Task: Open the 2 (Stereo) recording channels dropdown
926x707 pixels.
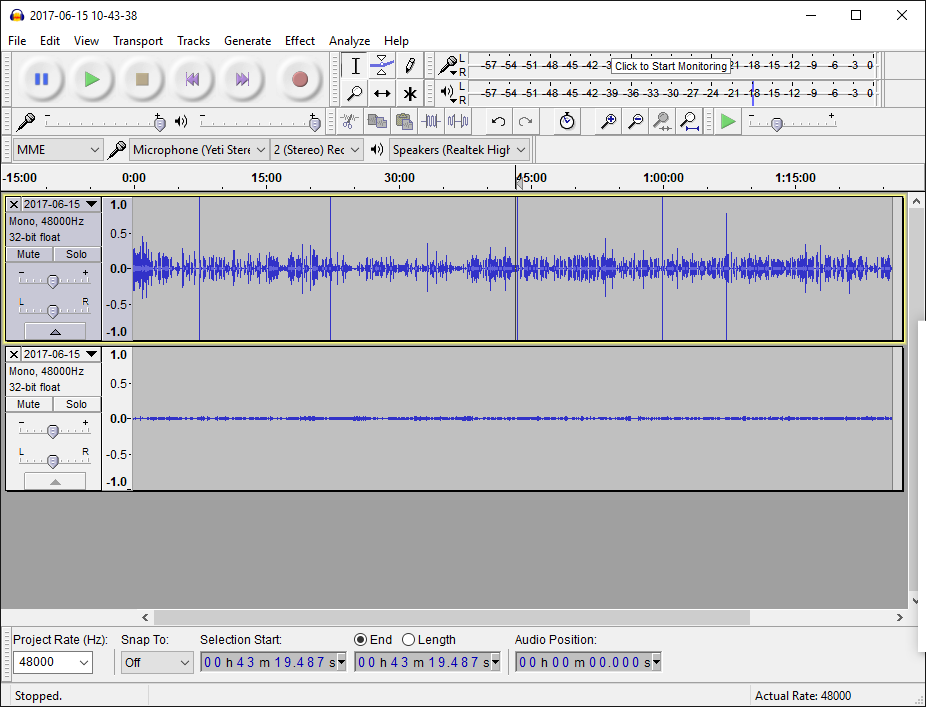Action: pos(317,150)
